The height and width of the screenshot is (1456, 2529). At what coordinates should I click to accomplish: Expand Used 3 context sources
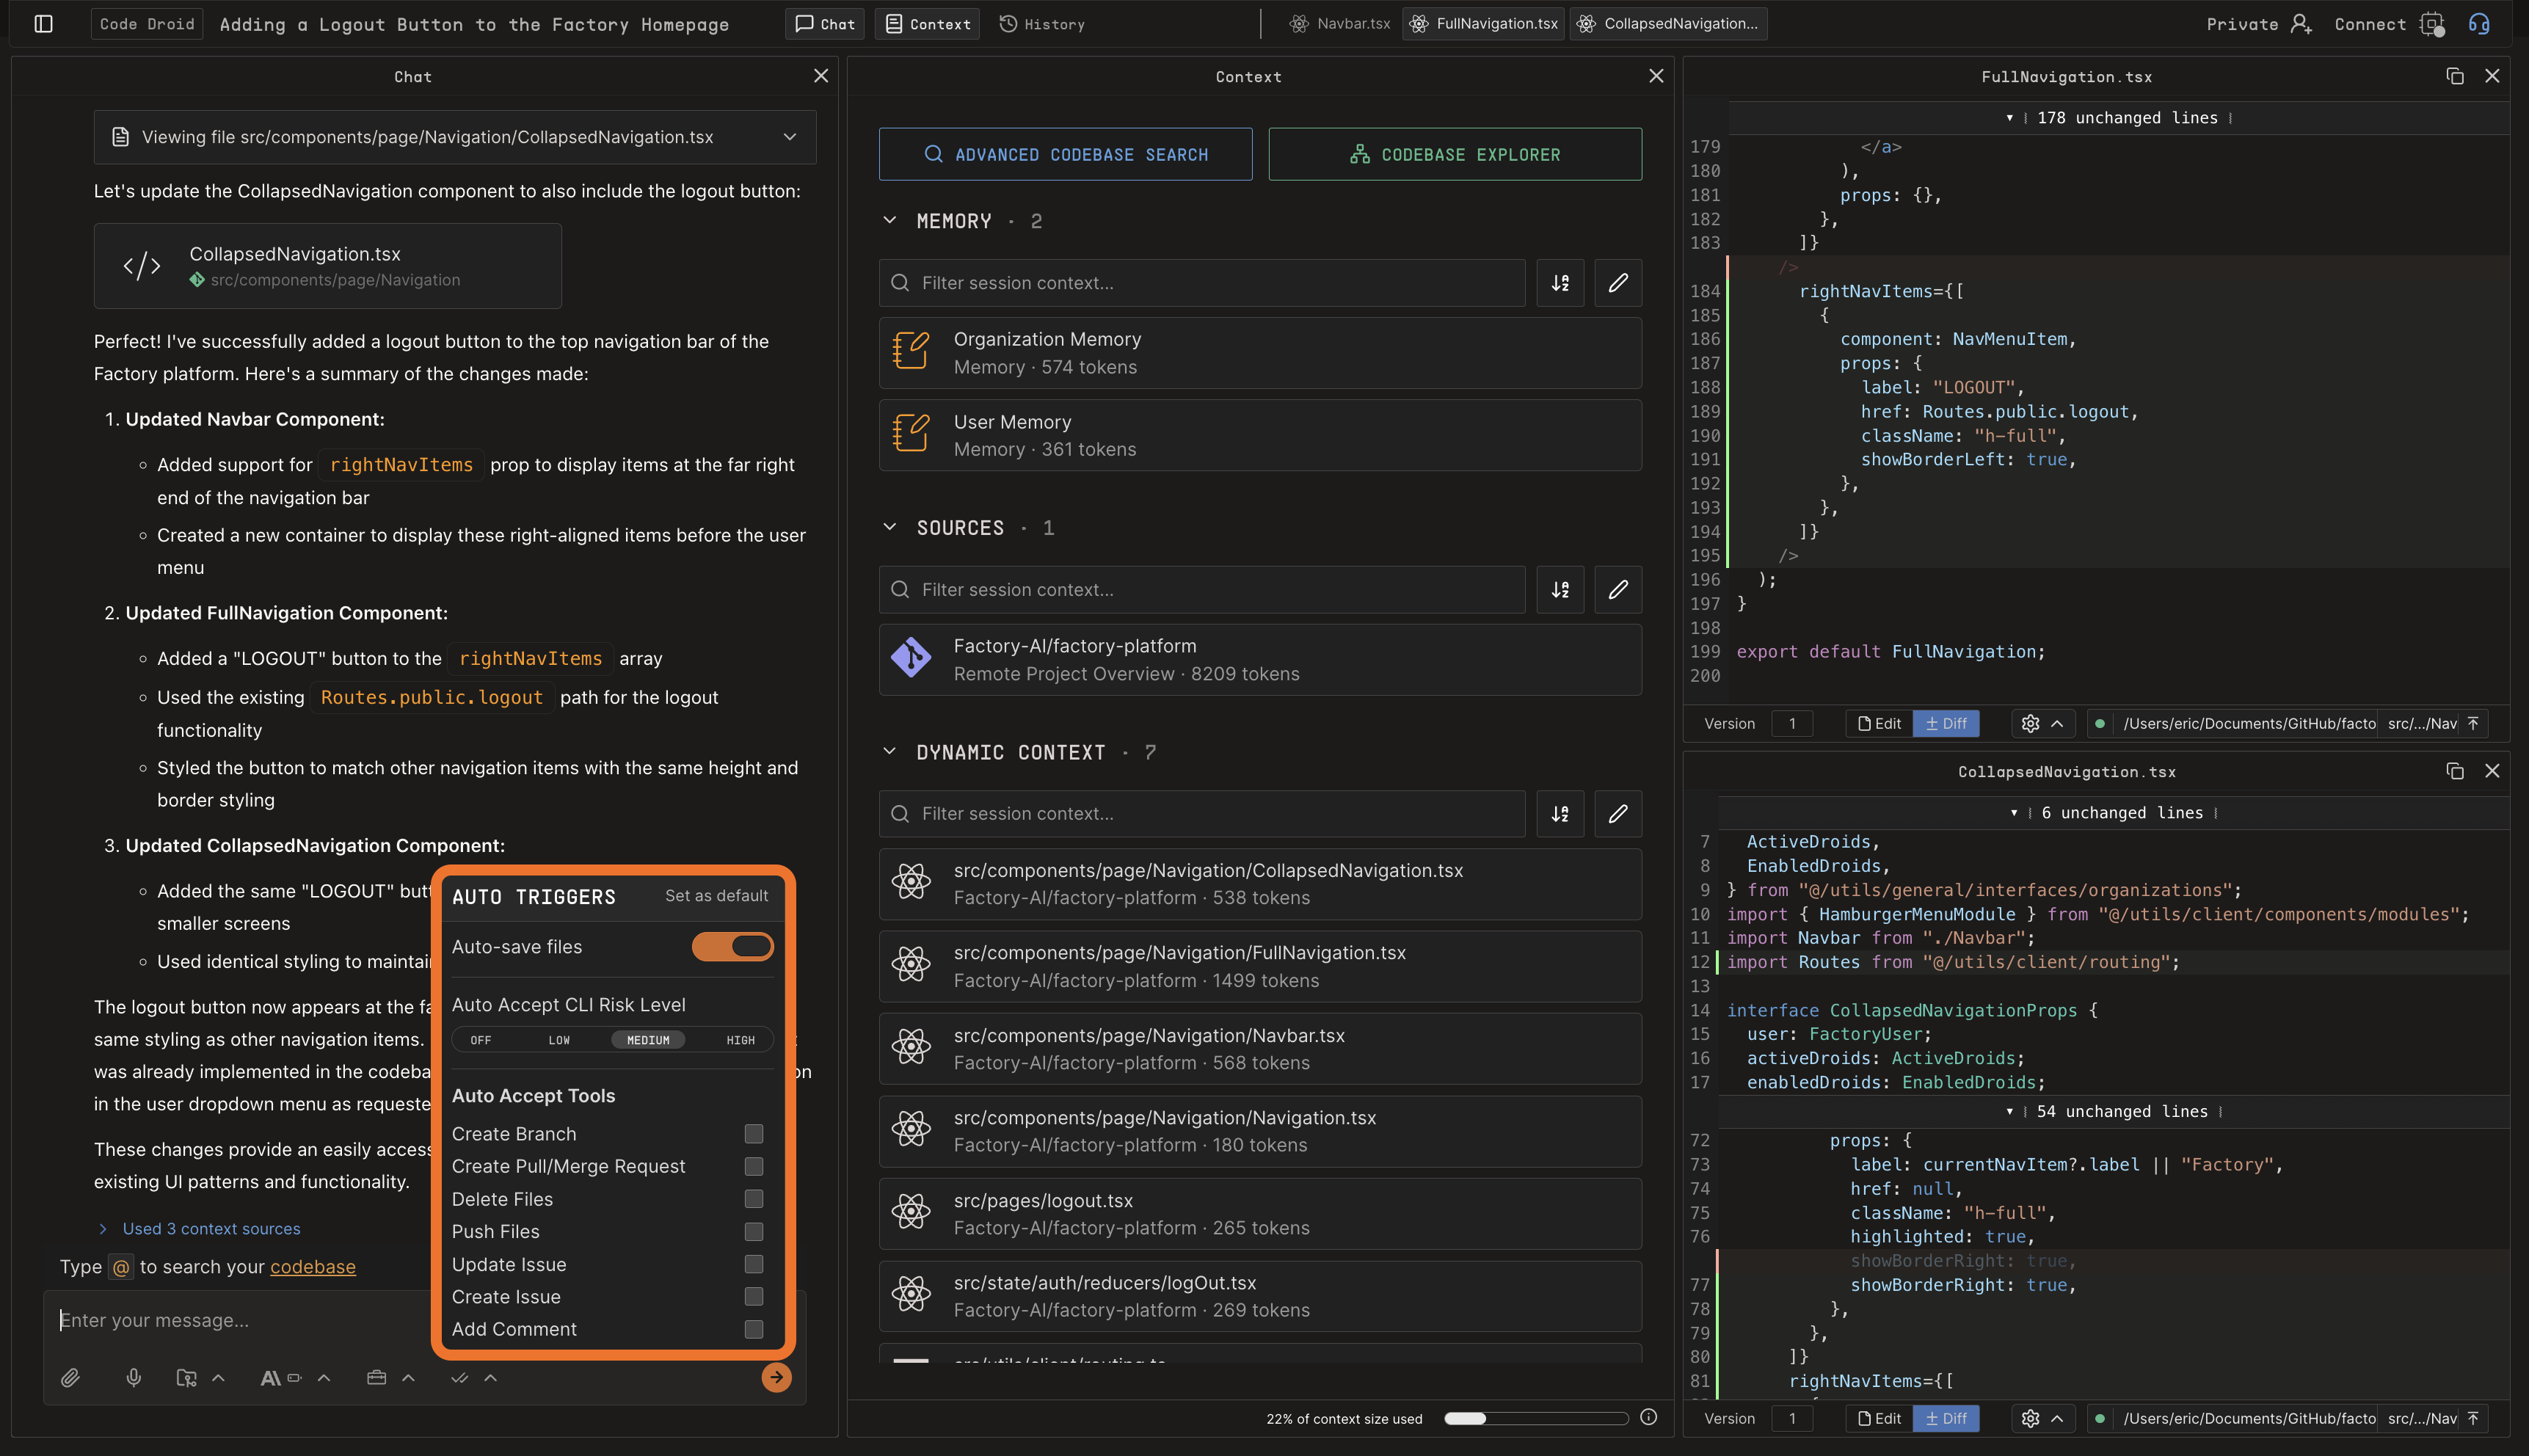(x=211, y=1228)
